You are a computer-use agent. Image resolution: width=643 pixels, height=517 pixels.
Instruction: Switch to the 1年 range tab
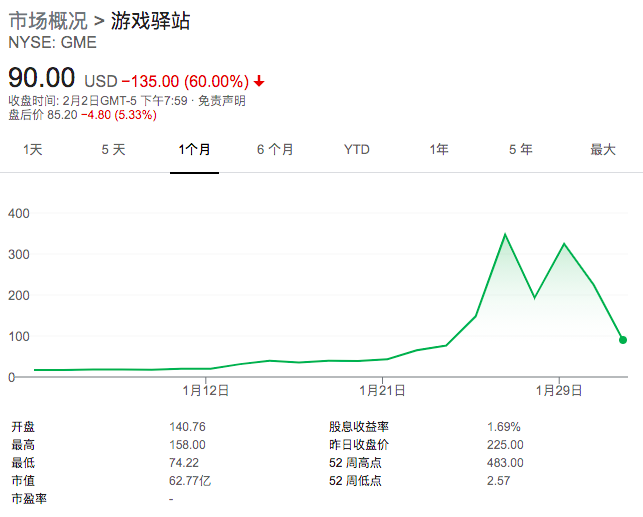439,150
